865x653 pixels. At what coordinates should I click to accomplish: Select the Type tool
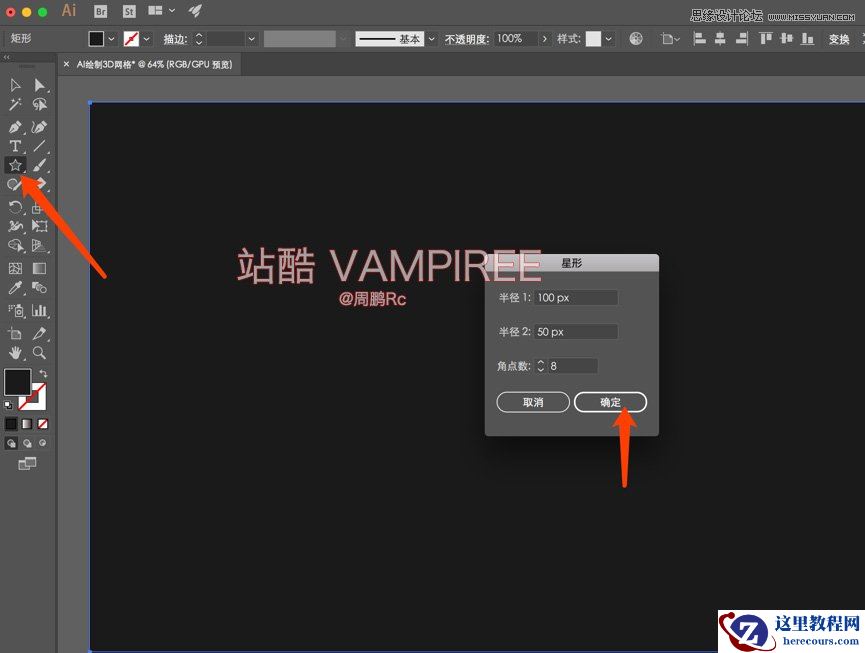(x=15, y=146)
